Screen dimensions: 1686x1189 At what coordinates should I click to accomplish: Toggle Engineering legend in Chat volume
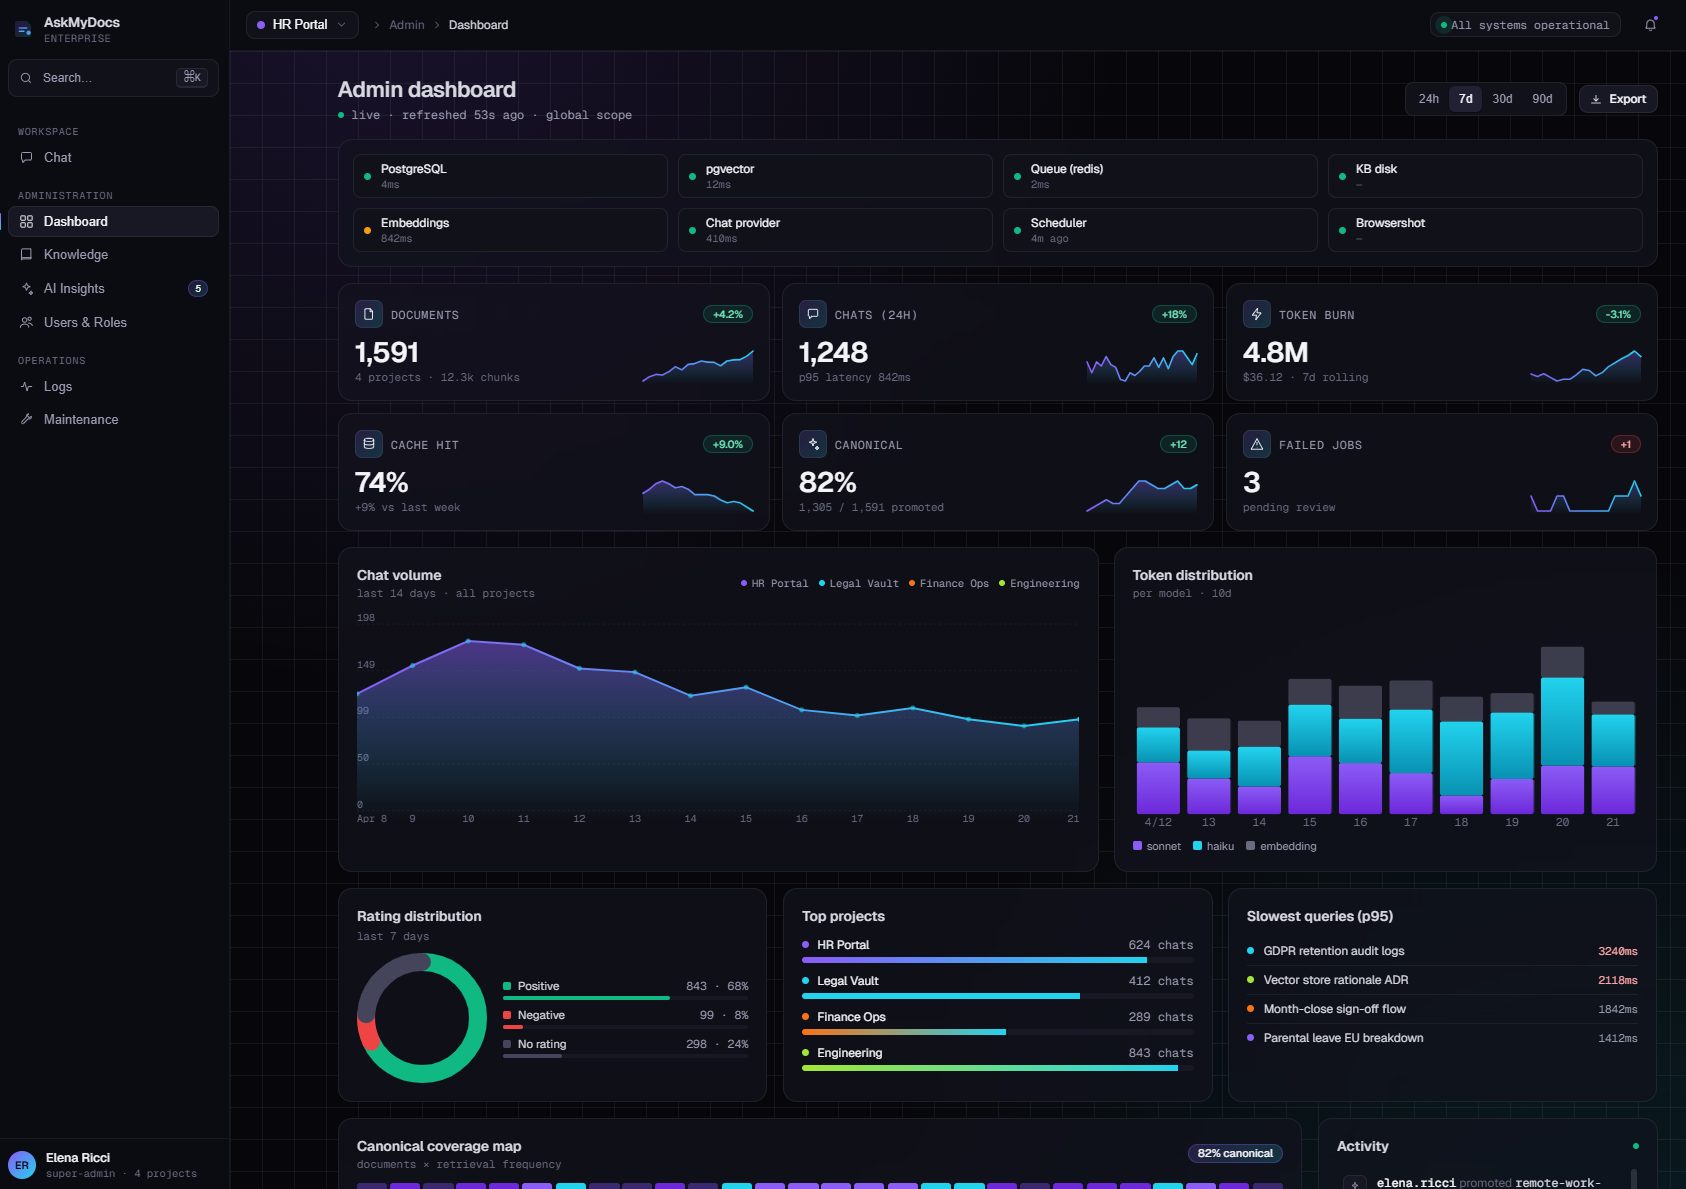pos(1039,583)
